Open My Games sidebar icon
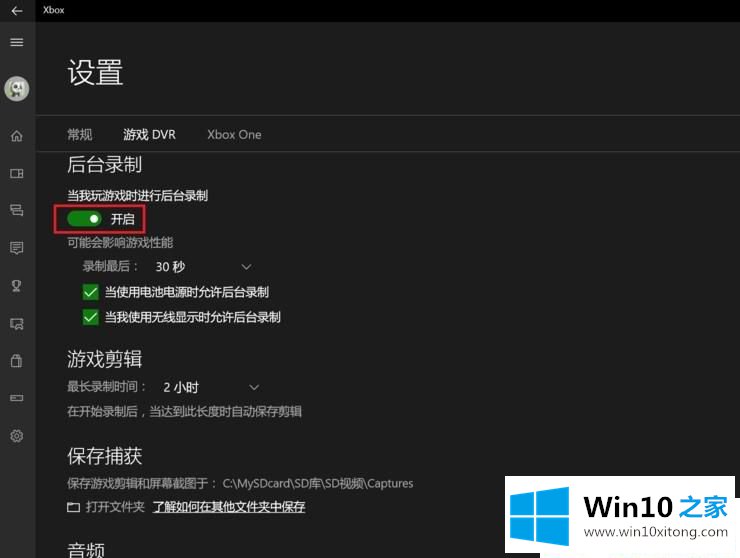This screenshot has width=740, height=558. pyautogui.click(x=17, y=174)
